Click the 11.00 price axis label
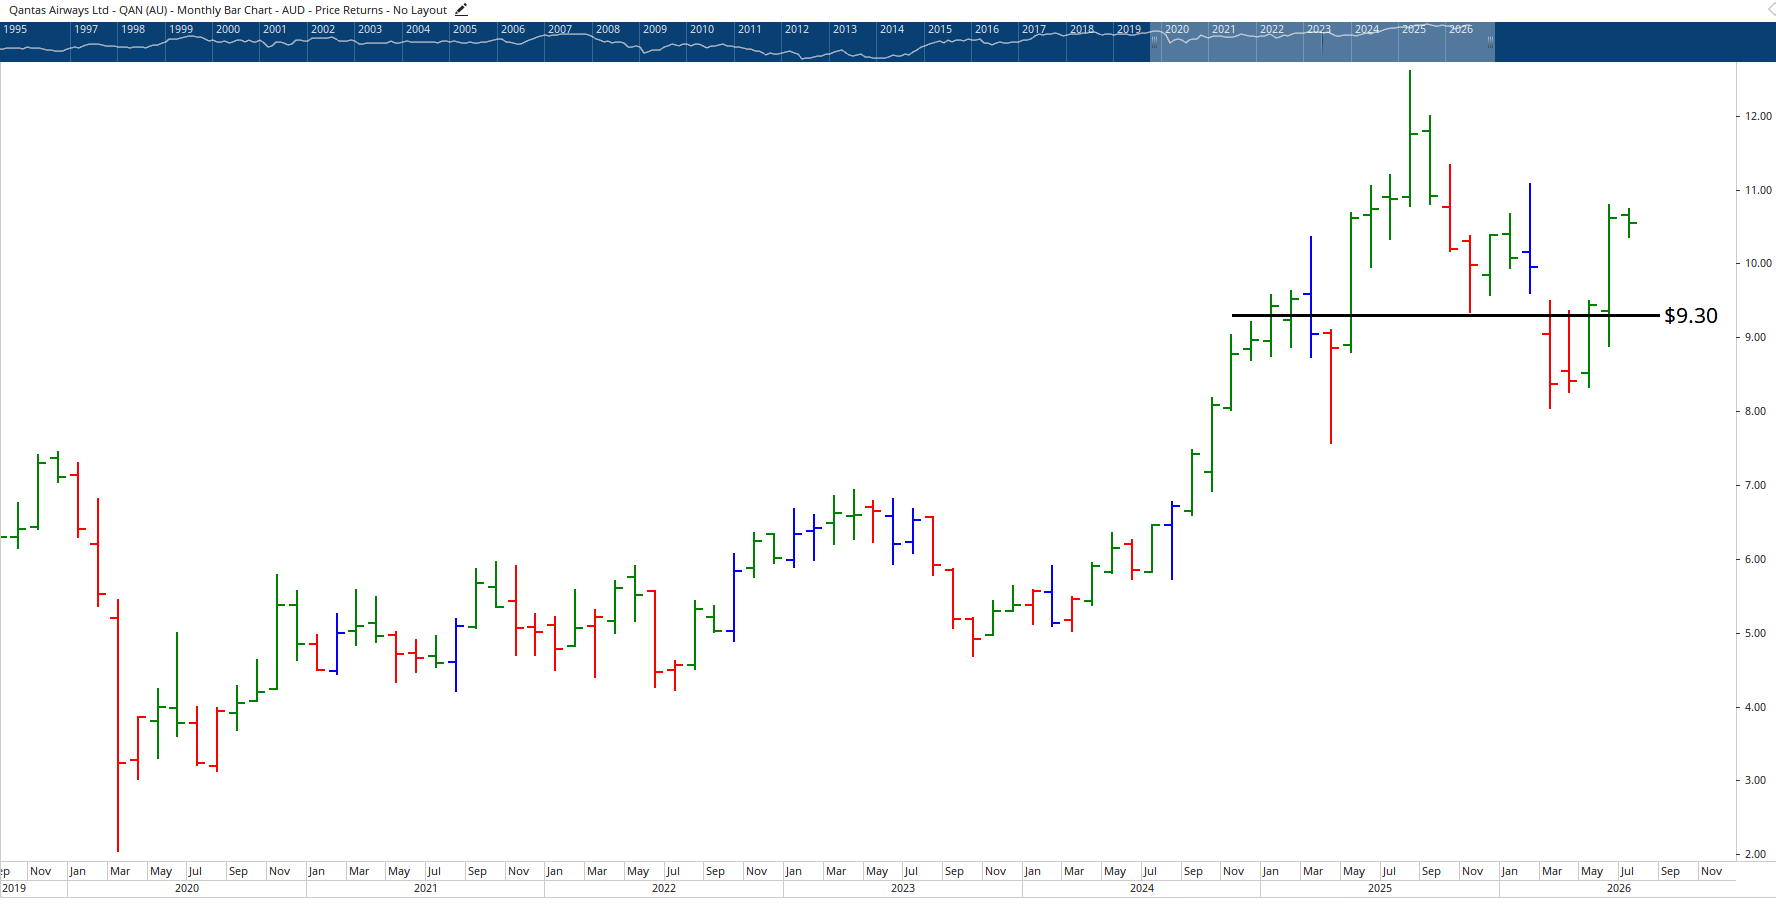 coord(1758,190)
